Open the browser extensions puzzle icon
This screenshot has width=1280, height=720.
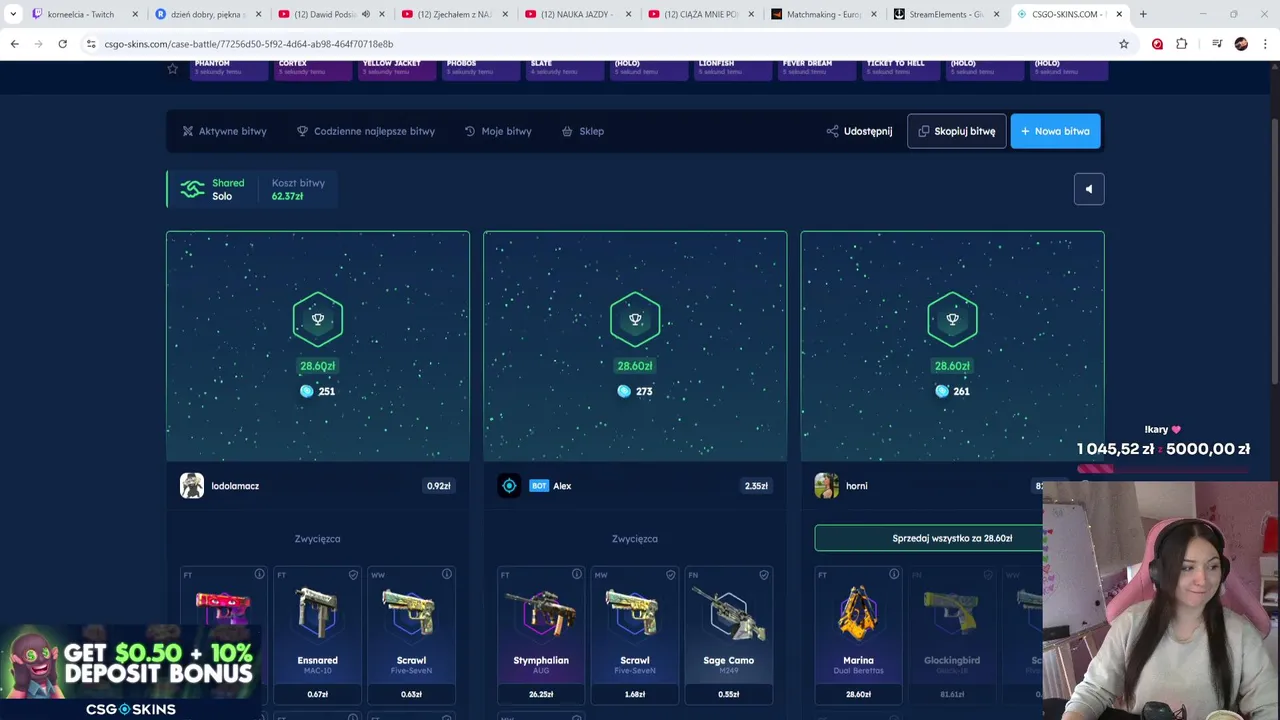(1182, 44)
